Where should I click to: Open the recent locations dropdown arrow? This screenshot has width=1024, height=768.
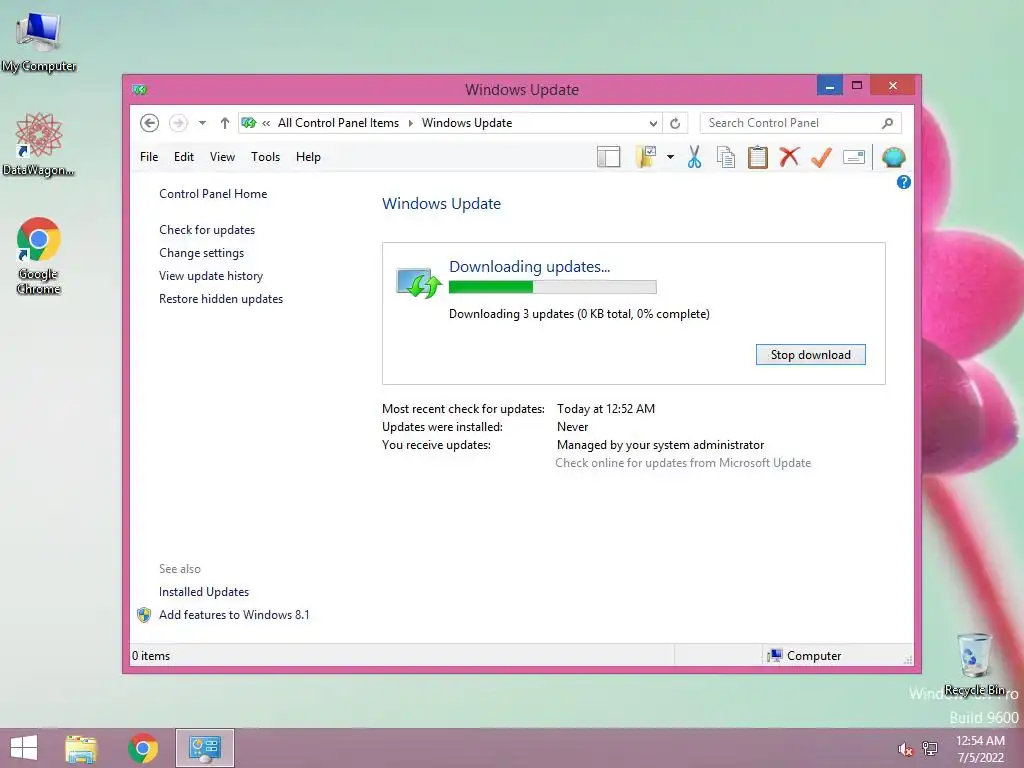coord(202,123)
